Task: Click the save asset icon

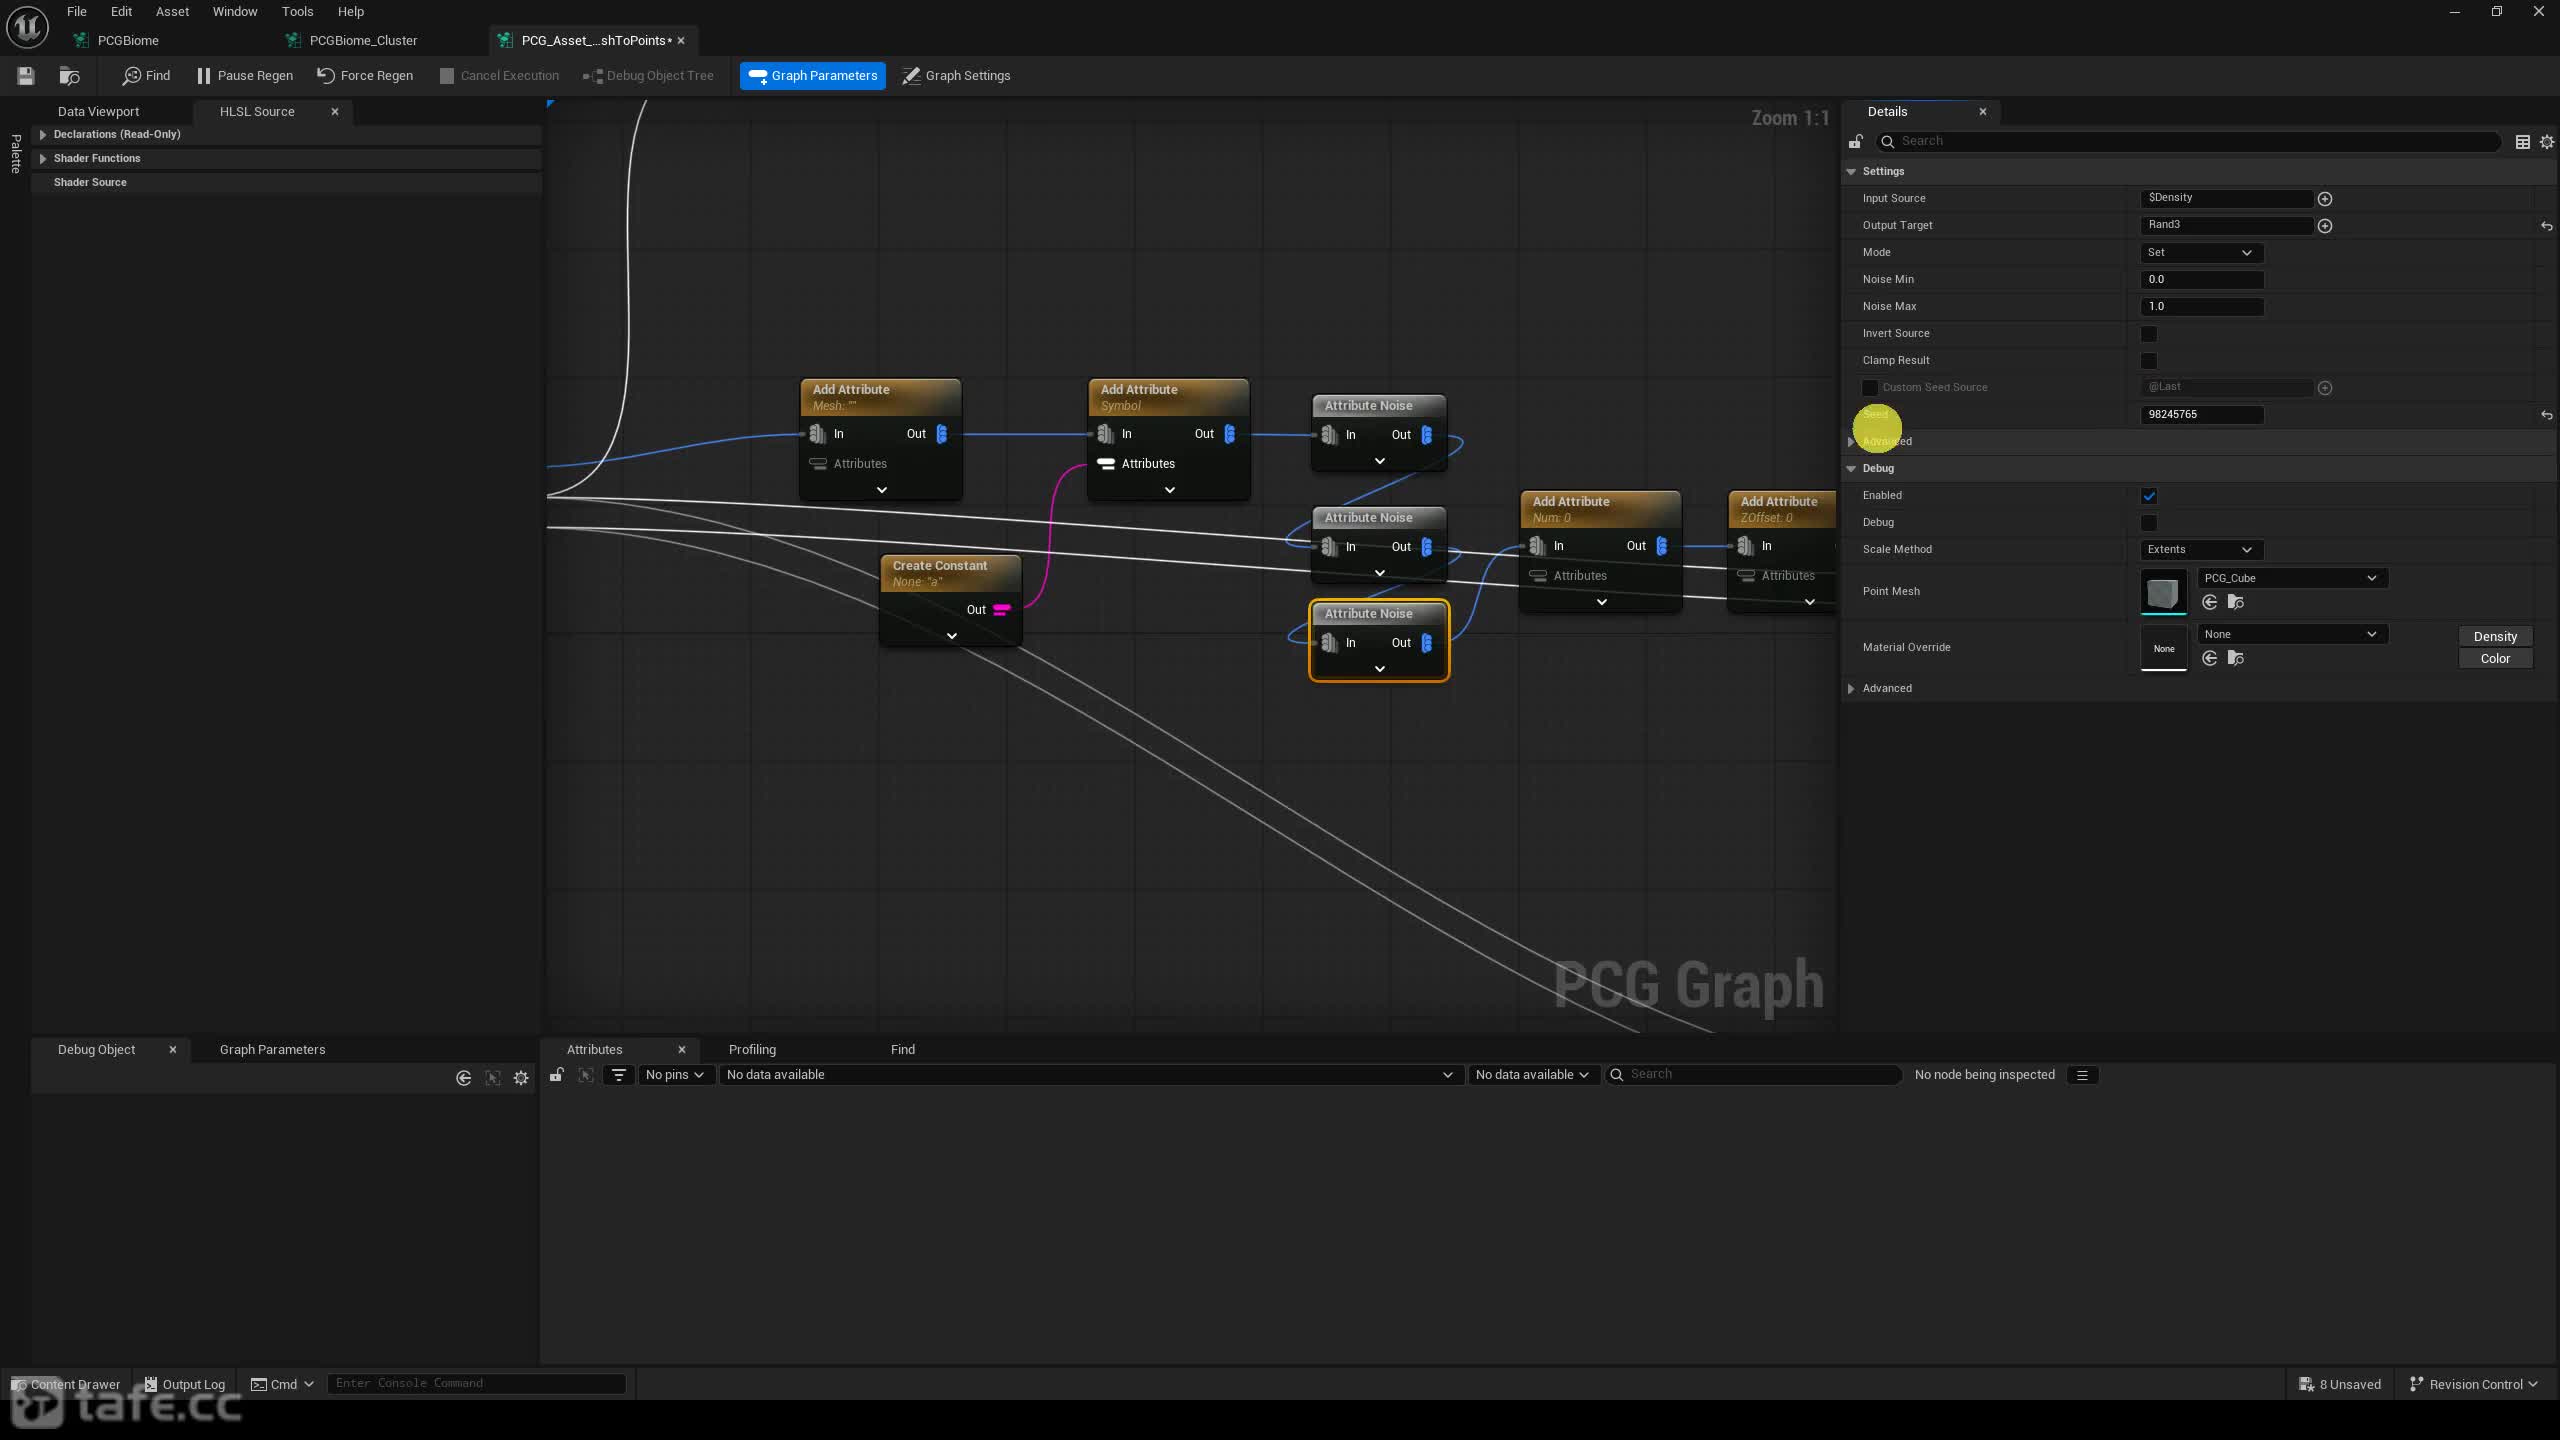Action: (26, 75)
